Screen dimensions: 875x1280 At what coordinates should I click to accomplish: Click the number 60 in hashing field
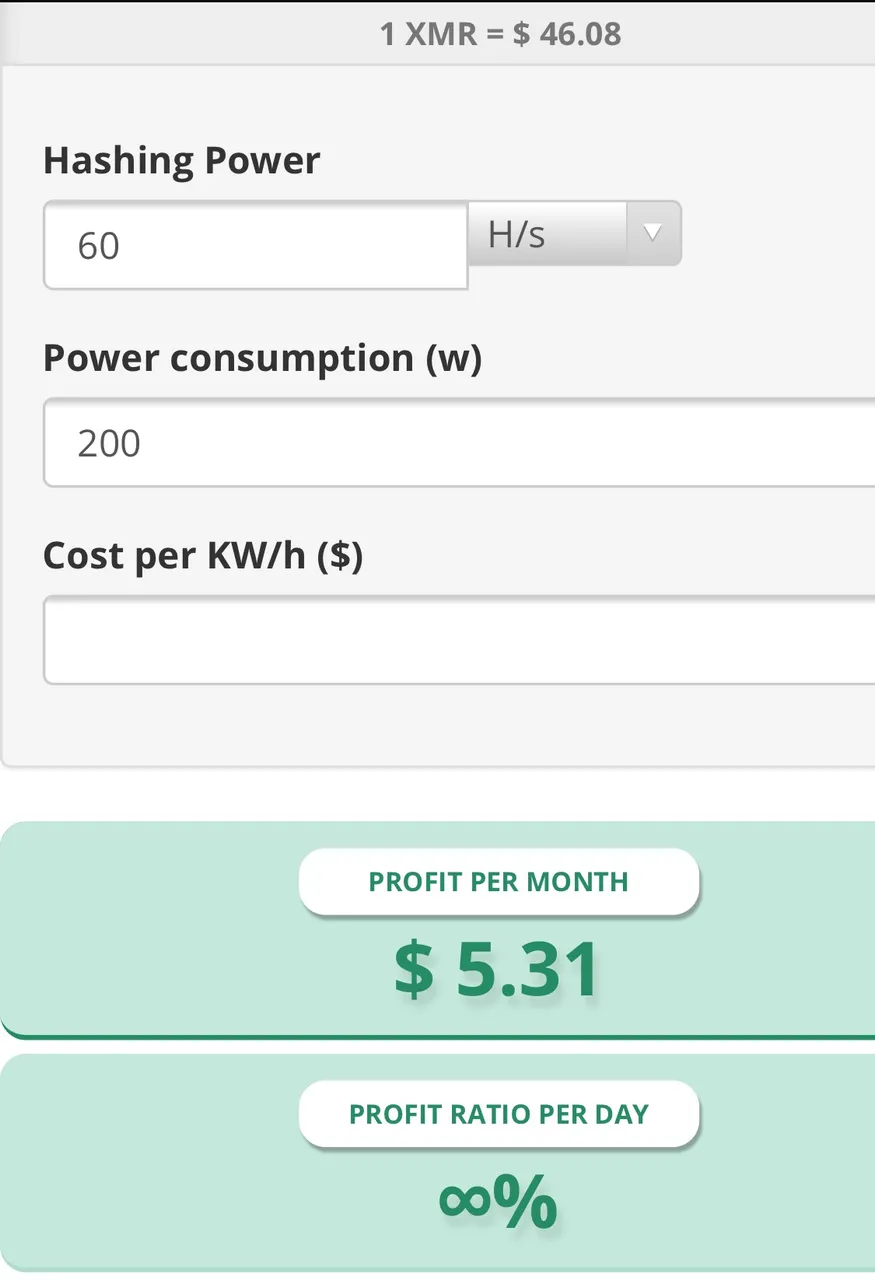point(99,246)
